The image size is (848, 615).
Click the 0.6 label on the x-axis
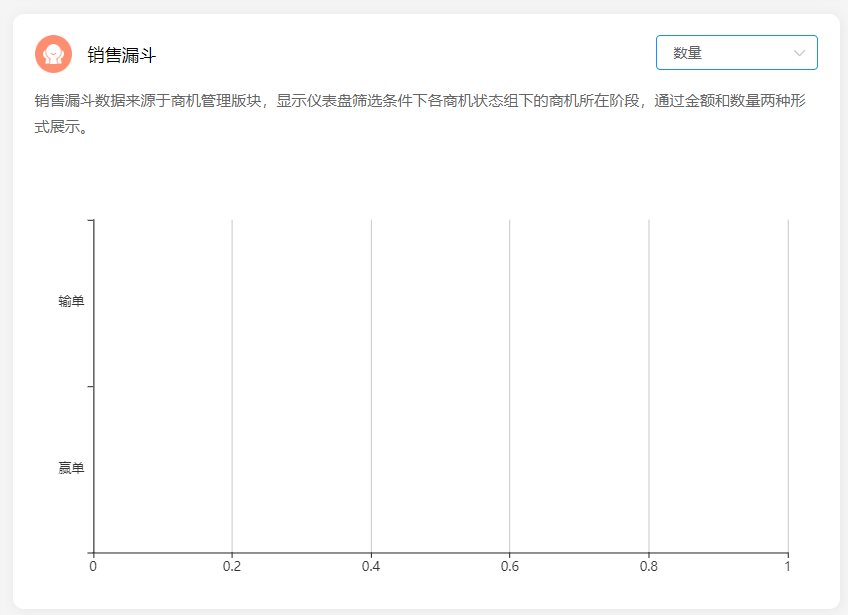tap(510, 567)
